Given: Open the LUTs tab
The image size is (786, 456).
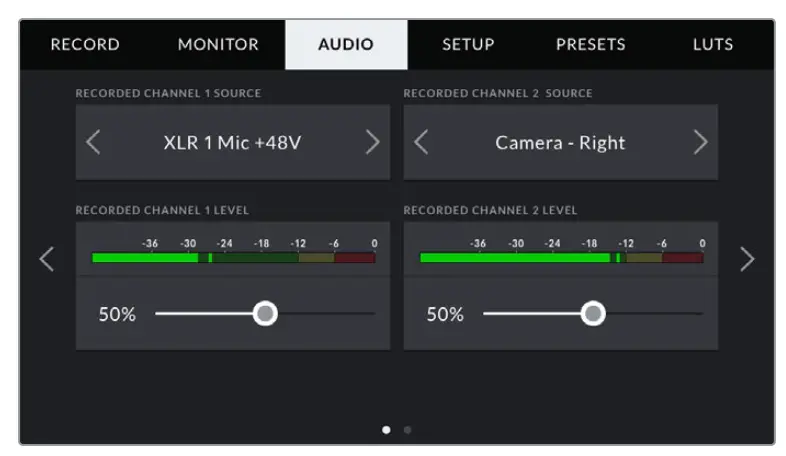Looking at the screenshot, I should click(713, 45).
